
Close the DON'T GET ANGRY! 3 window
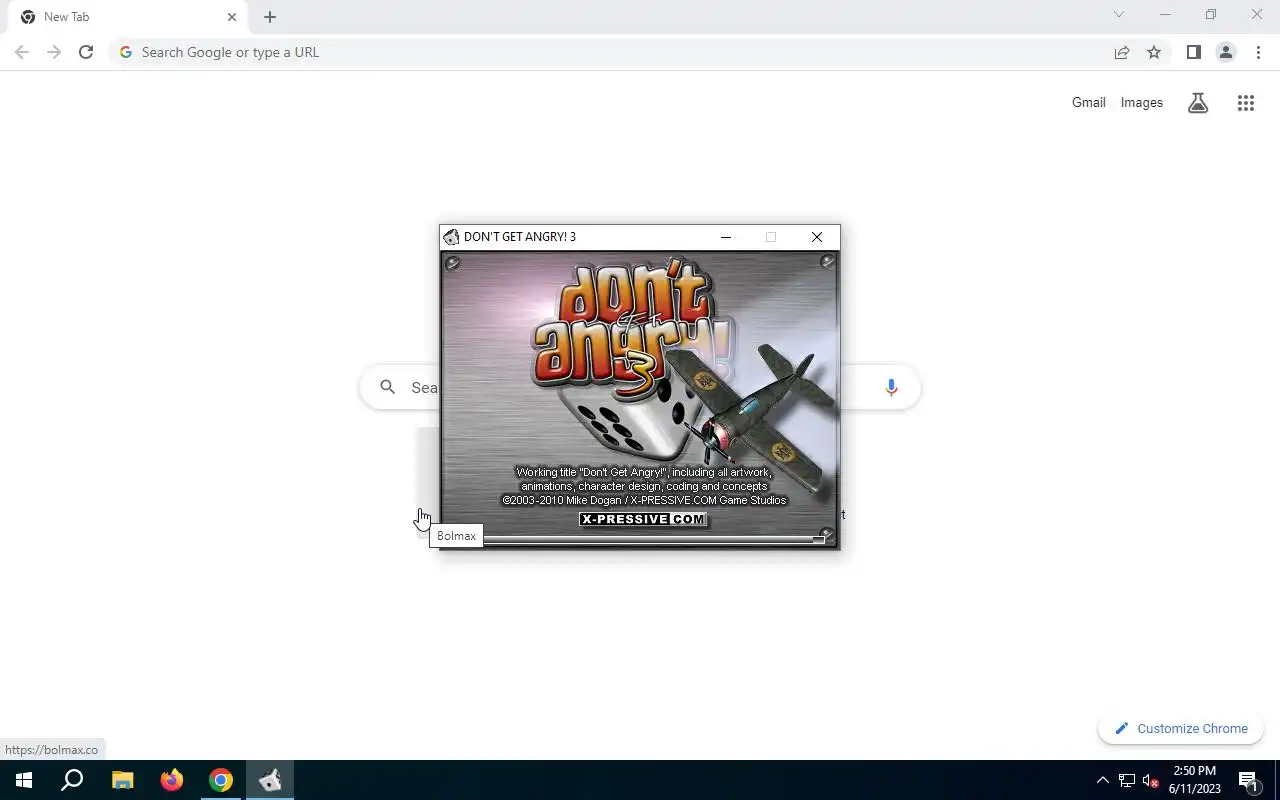[817, 237]
